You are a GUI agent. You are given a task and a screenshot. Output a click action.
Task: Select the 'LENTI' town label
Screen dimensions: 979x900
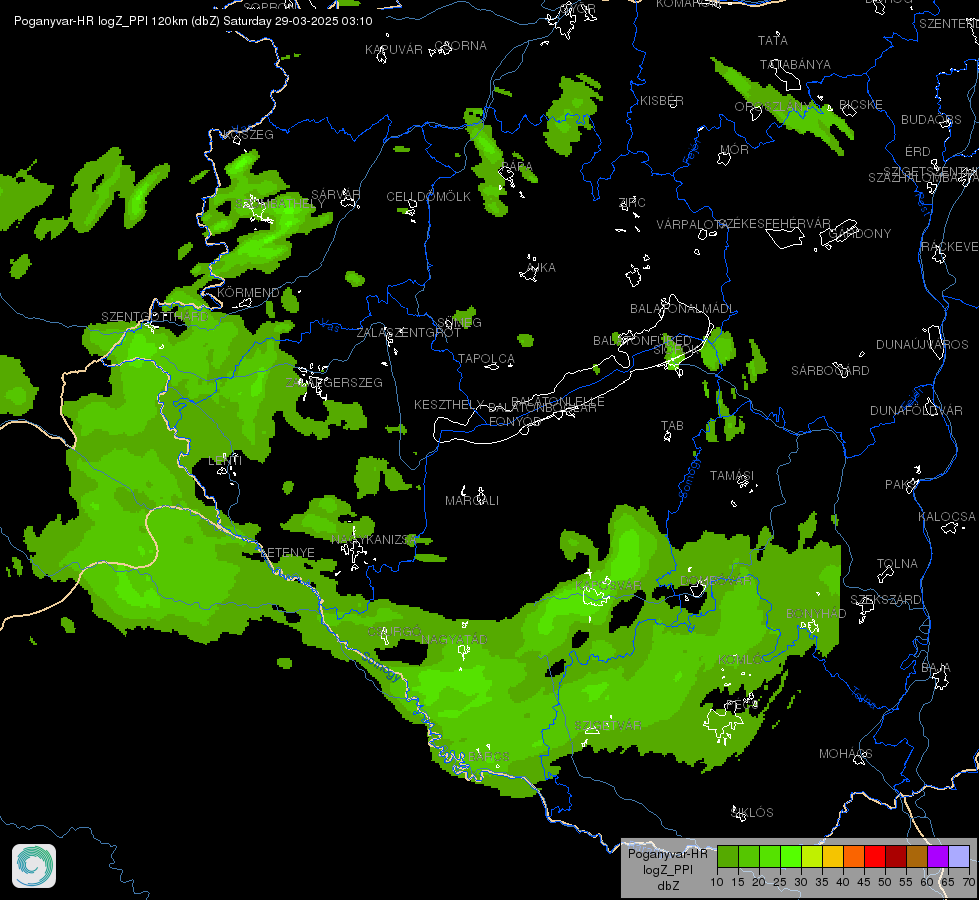[225, 461]
